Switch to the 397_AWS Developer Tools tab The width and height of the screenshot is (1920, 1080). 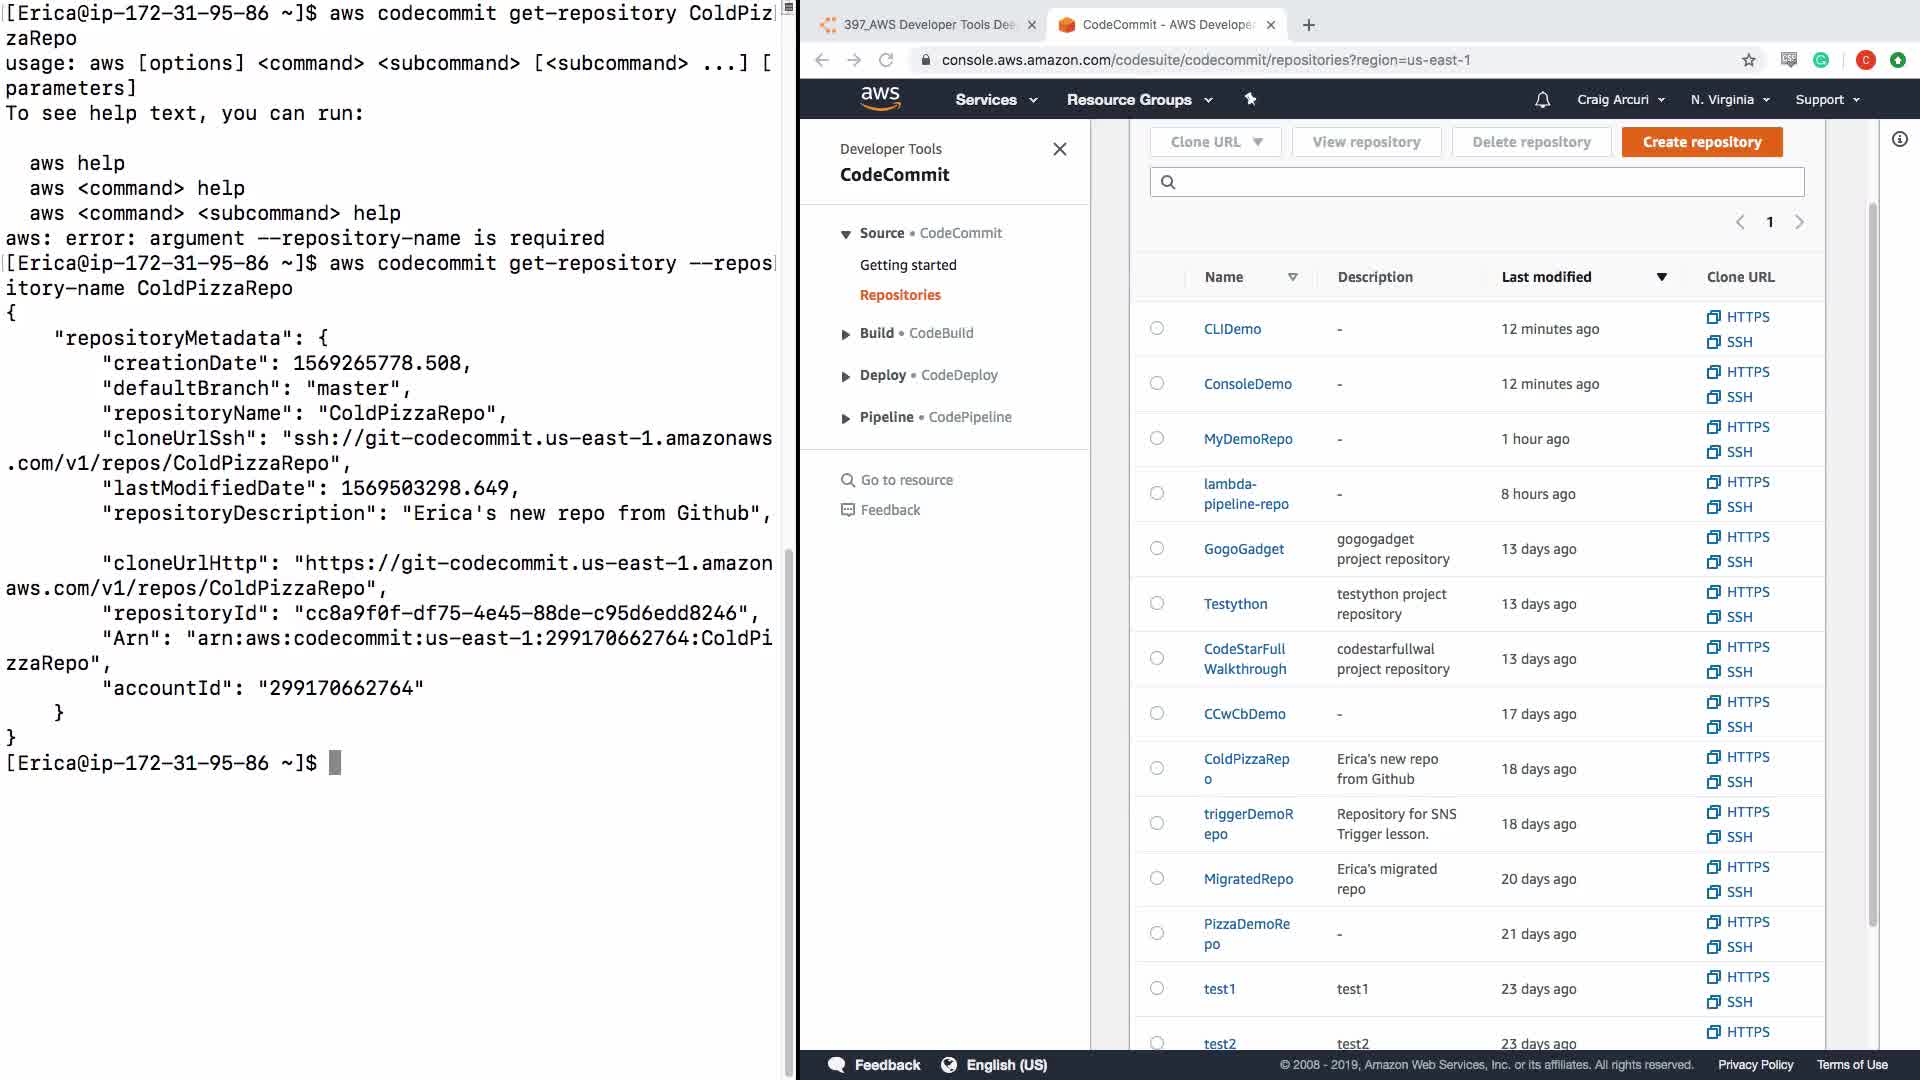[x=928, y=25]
